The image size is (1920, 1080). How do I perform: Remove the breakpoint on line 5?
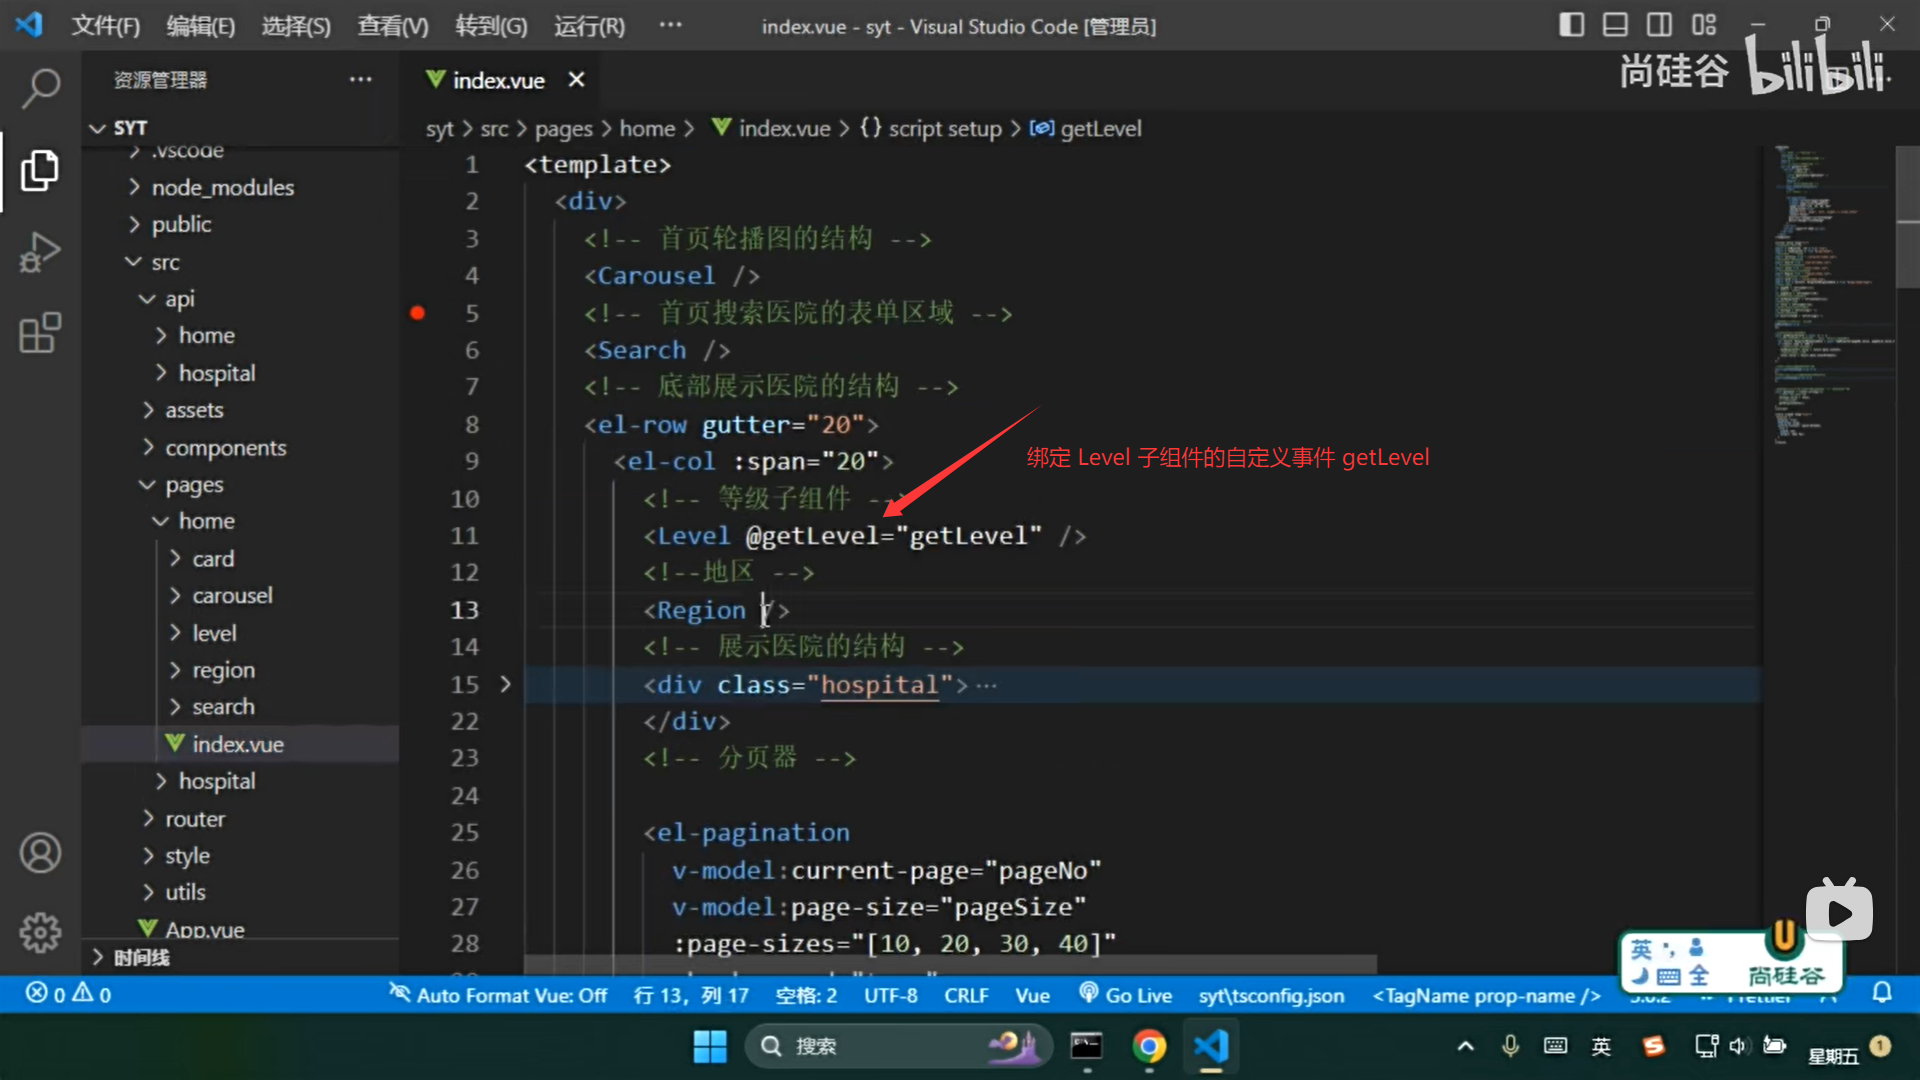click(x=418, y=313)
